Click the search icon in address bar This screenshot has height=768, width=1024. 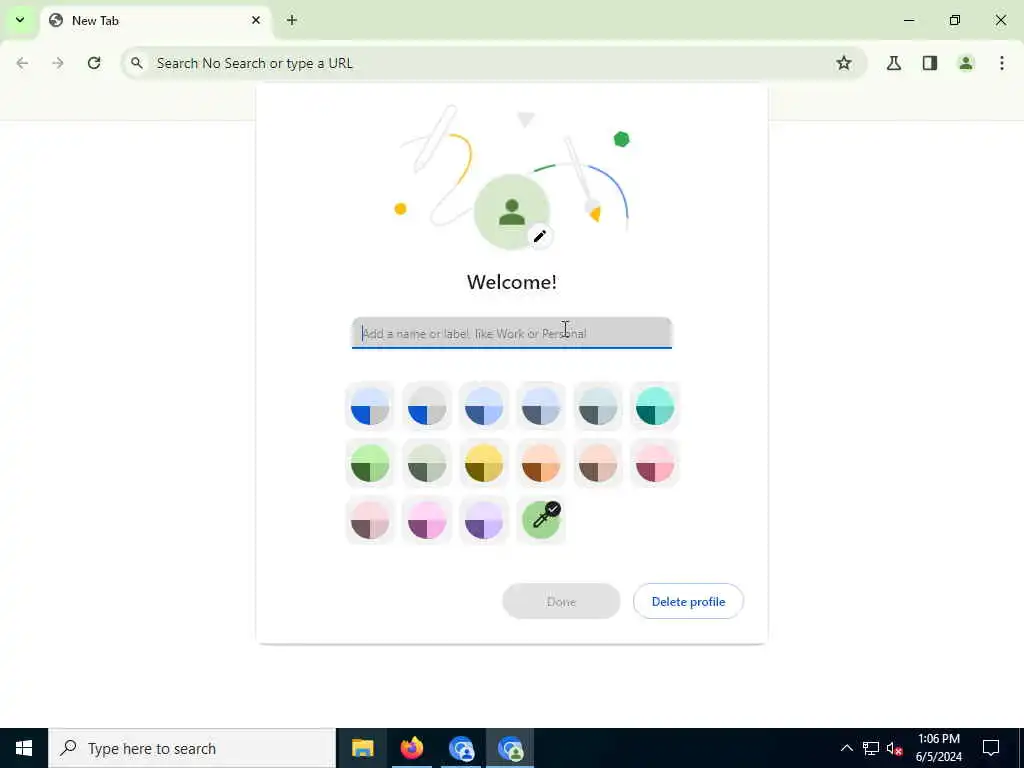click(136, 63)
